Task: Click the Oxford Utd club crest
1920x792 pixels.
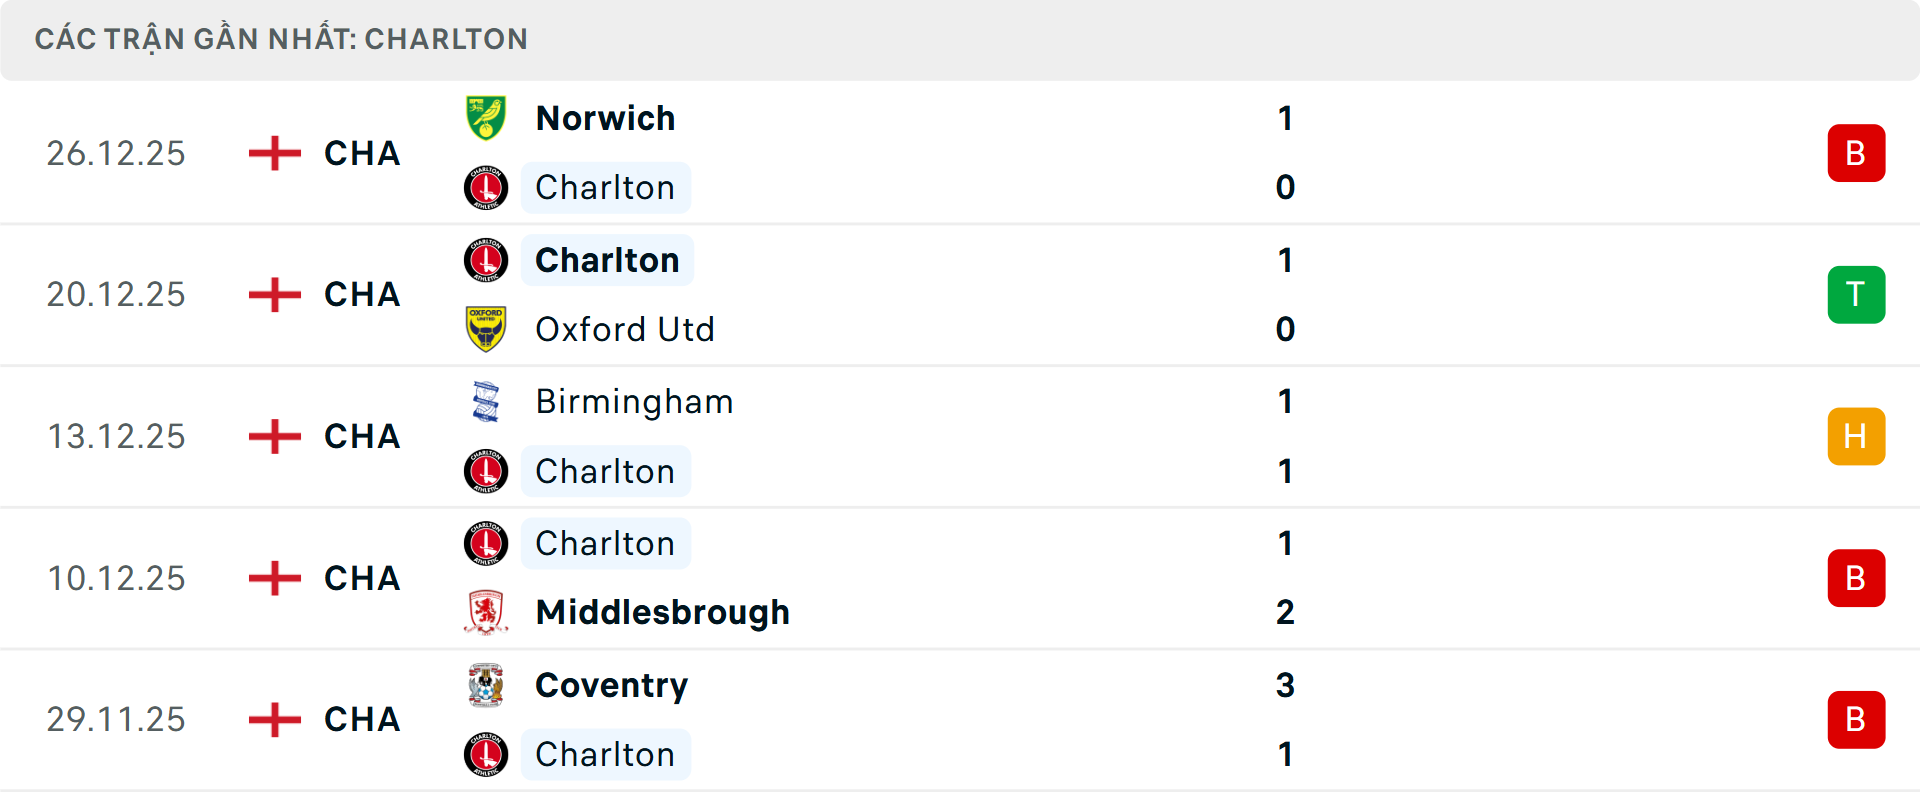Action: [486, 329]
